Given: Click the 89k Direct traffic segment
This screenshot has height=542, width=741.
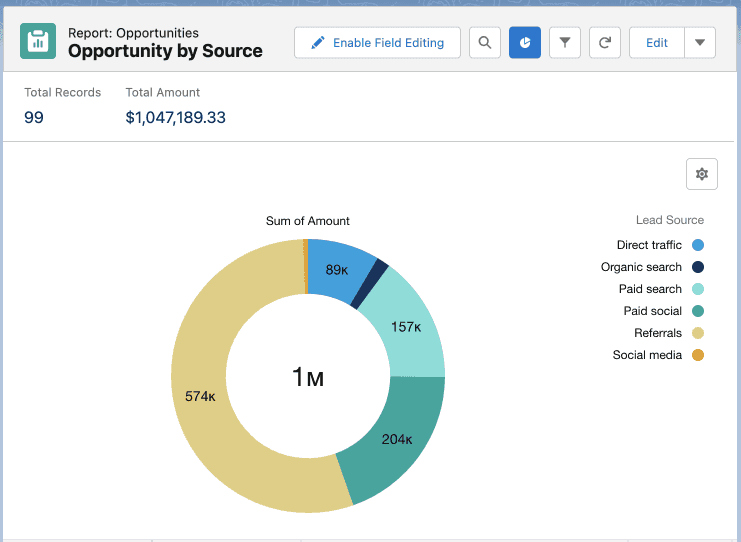Looking at the screenshot, I should pyautogui.click(x=336, y=269).
